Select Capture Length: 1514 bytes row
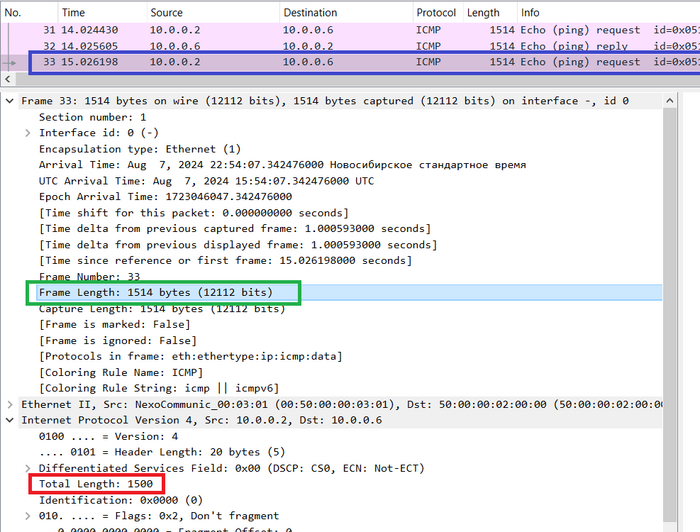Screen dimensions: 700x532 pyautogui.click(x=162, y=309)
